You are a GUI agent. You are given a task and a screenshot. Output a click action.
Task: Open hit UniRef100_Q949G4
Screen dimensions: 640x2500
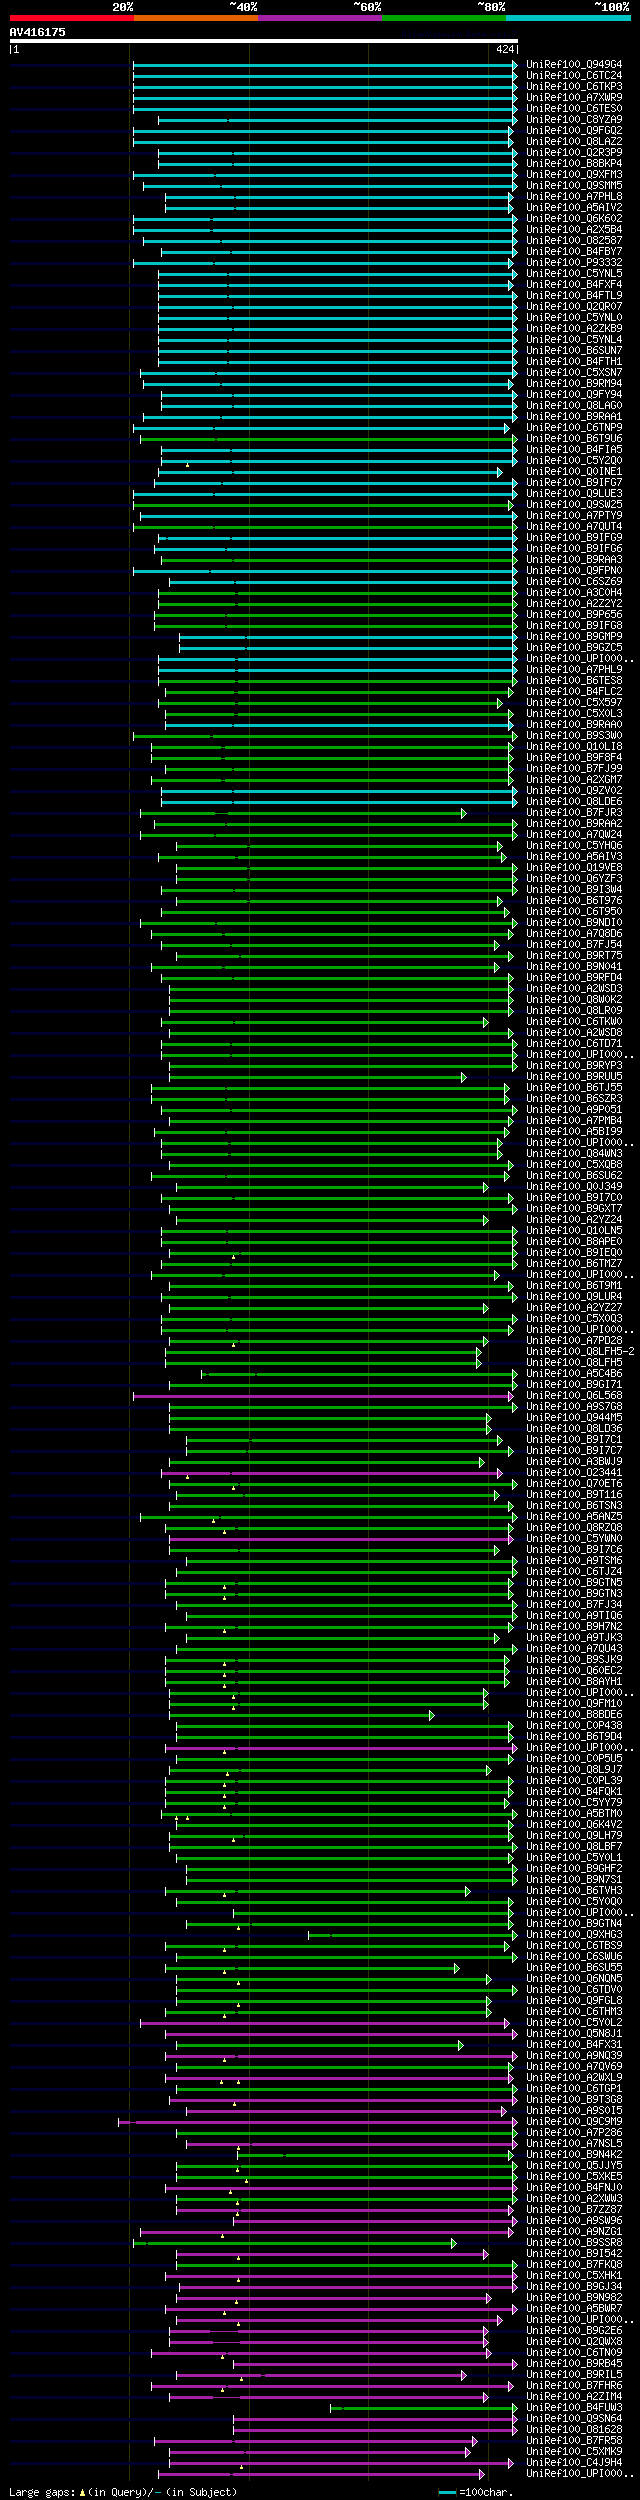[x=574, y=64]
